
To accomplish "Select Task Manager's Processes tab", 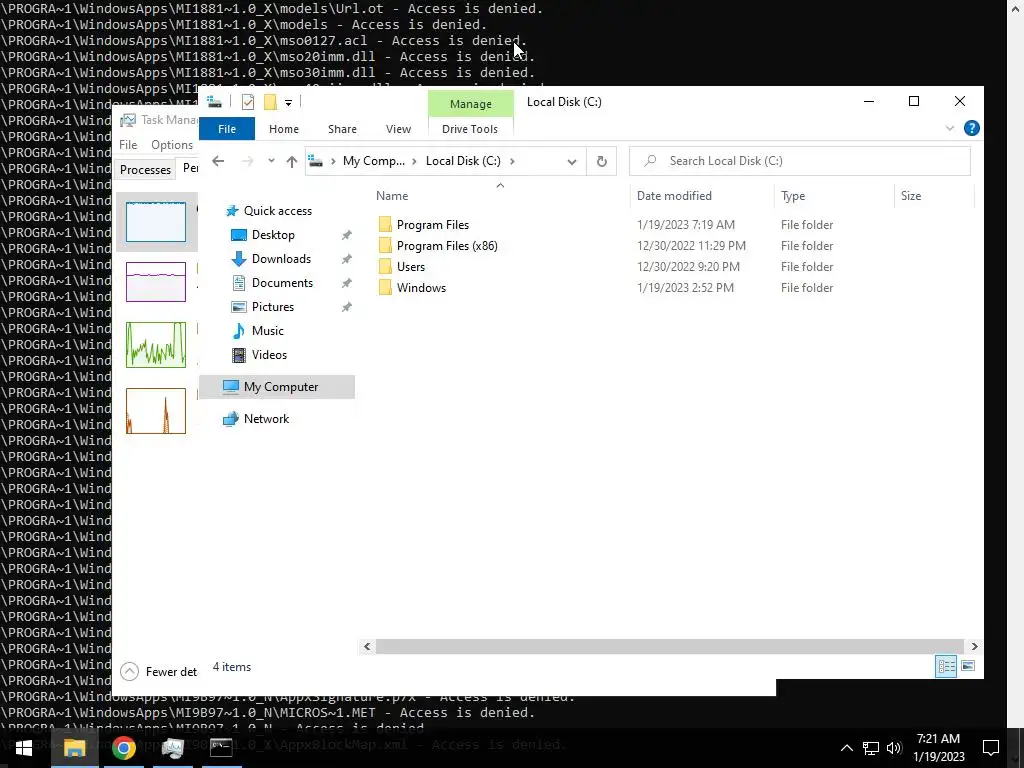I will pos(145,170).
